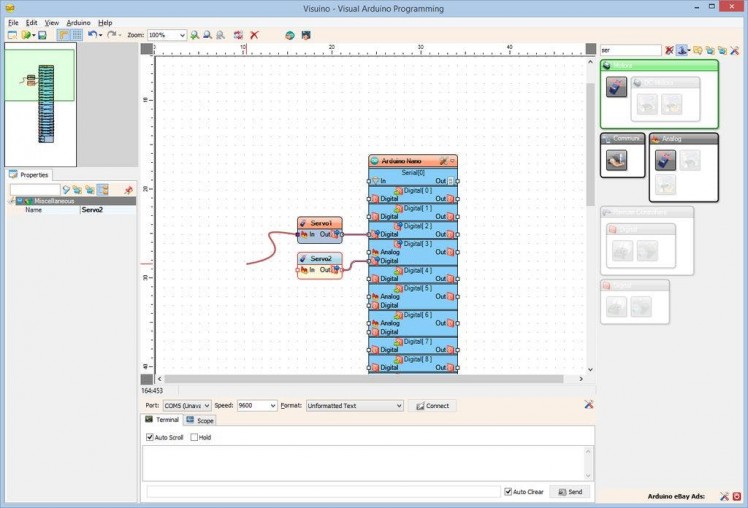Toggle the Auto Scroll checkbox
Viewport: 748px width, 508px height.
click(150, 437)
